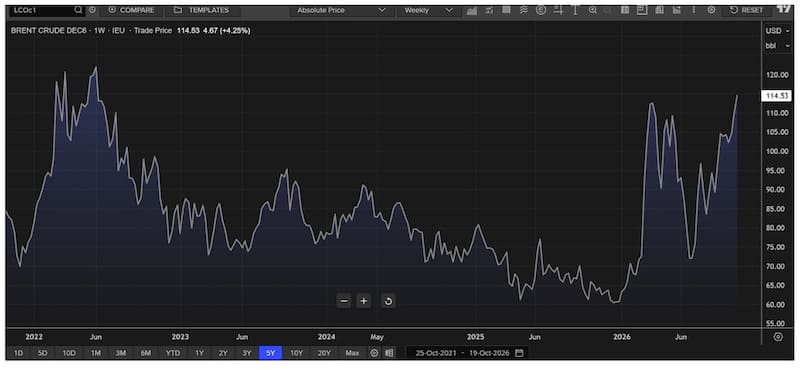Open the USD currency dropdown

[777, 31]
